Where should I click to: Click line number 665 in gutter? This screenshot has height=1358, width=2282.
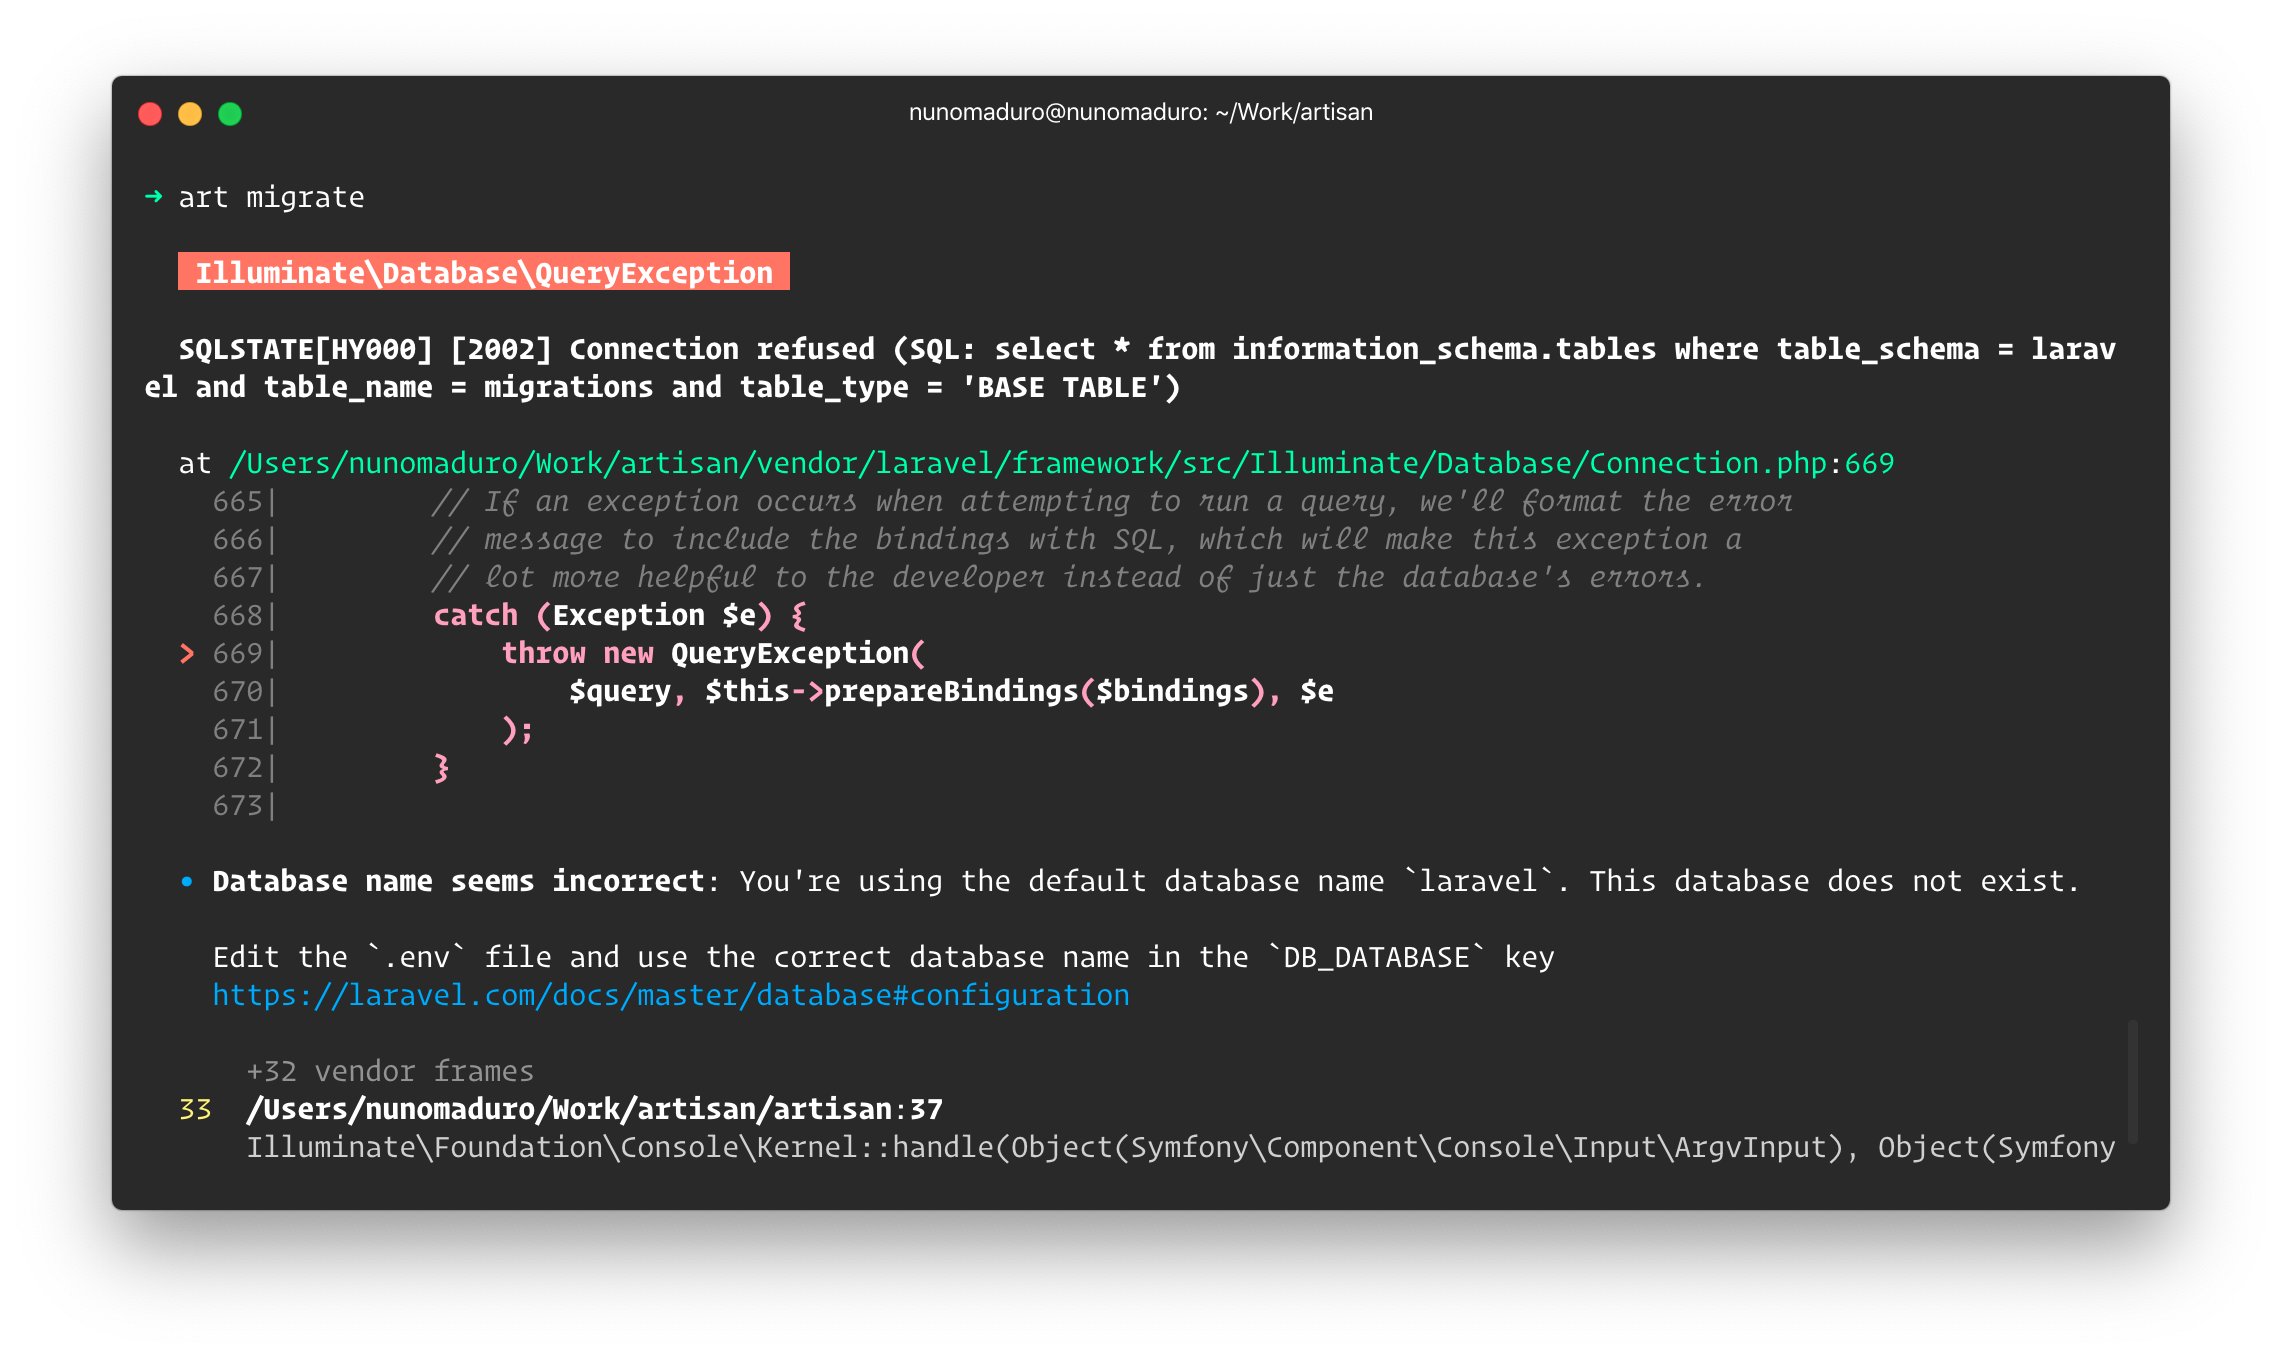pyautogui.click(x=237, y=502)
